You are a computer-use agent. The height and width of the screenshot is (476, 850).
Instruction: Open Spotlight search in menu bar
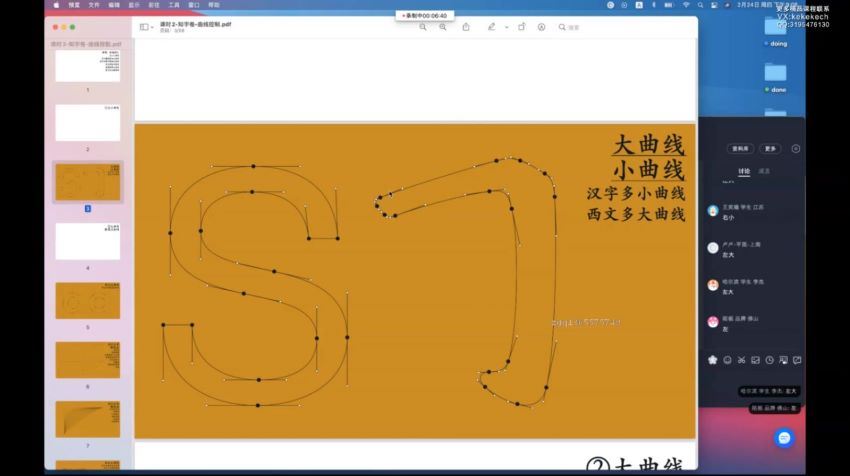(x=700, y=5)
